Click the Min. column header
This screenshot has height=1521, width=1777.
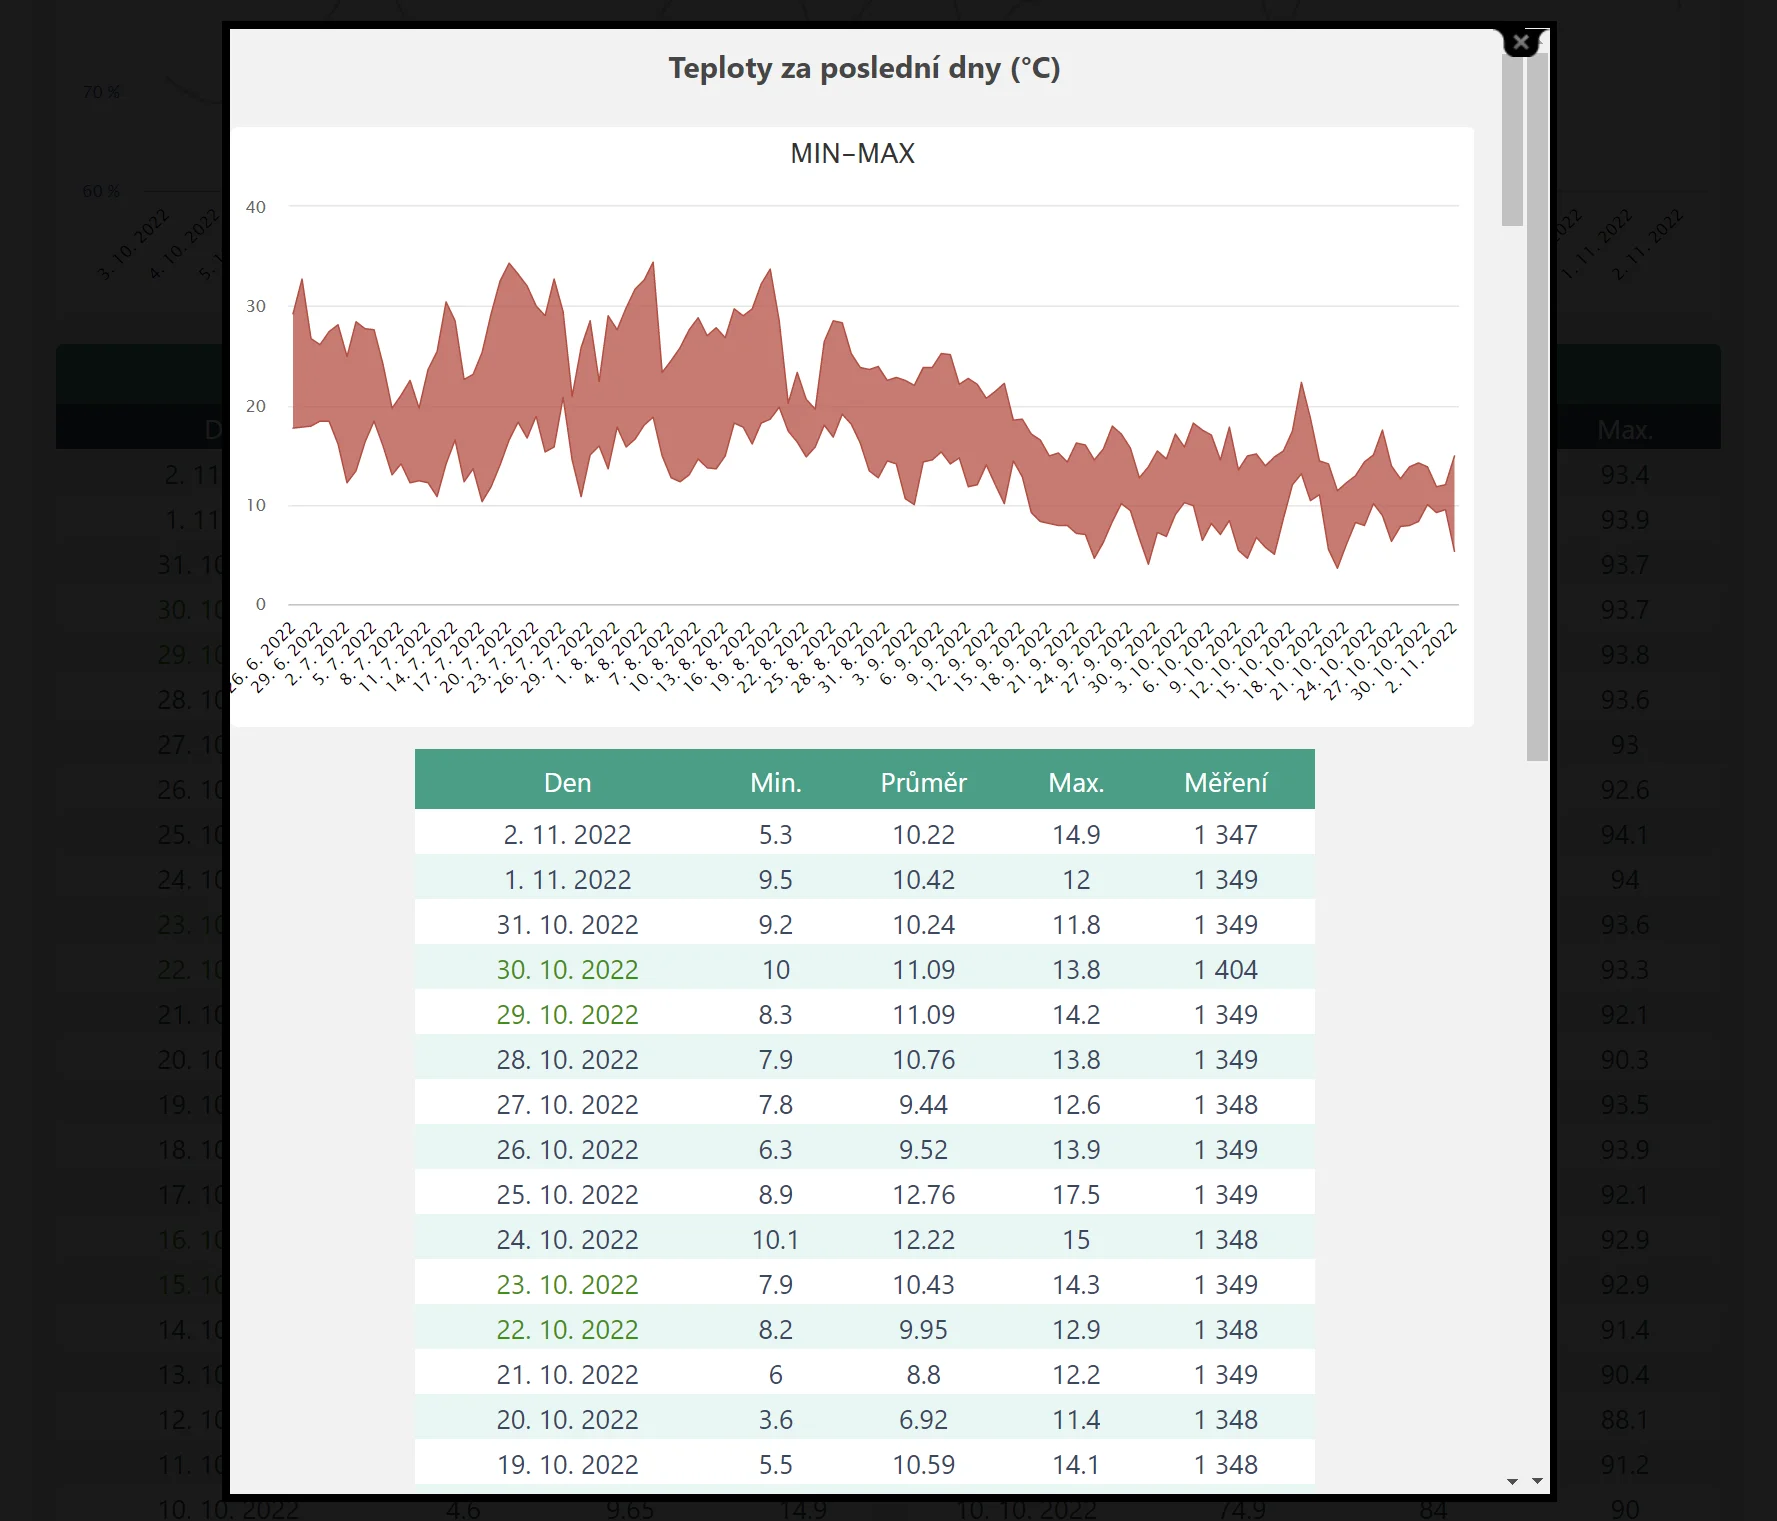[775, 782]
